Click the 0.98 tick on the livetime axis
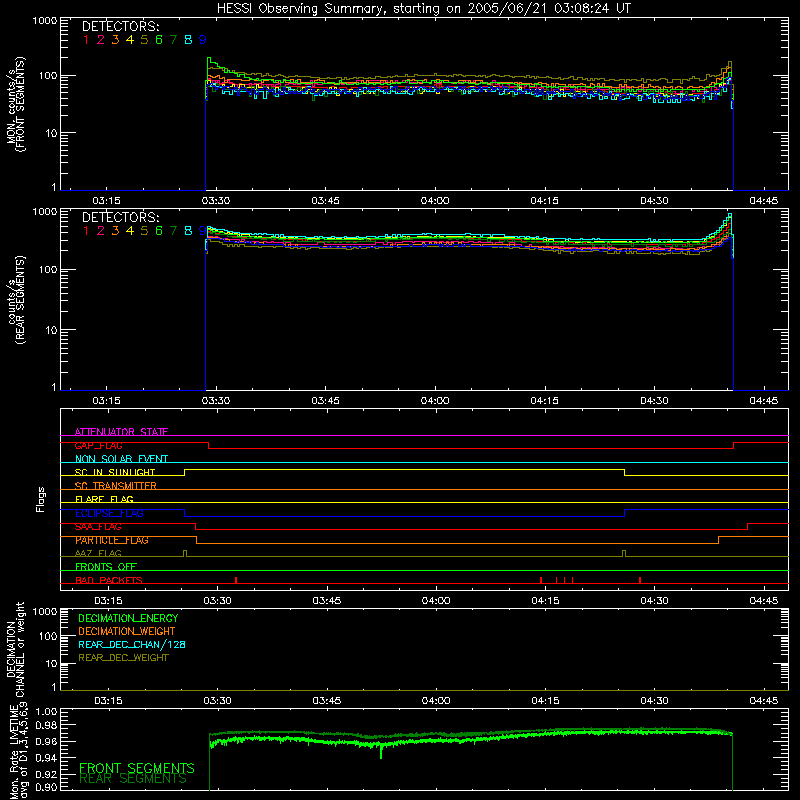 46,725
